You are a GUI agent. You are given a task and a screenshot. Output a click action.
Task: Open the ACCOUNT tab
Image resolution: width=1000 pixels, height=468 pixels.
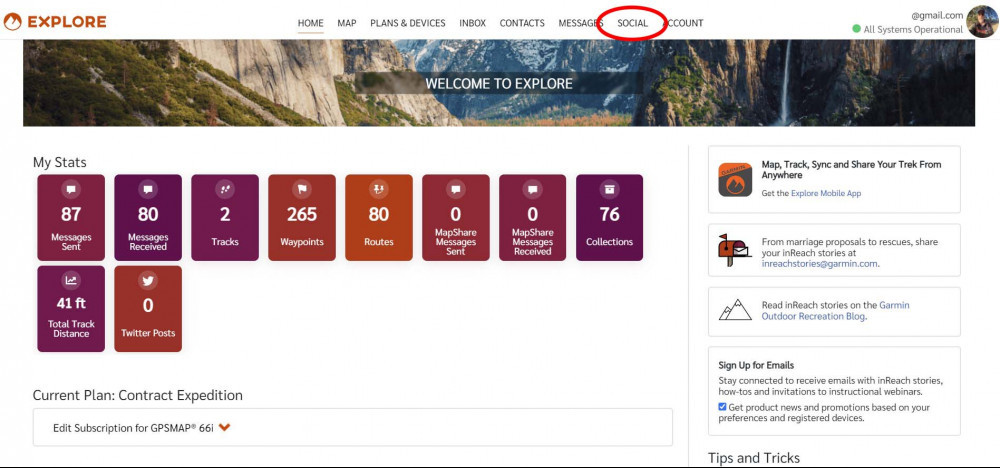pyautogui.click(x=683, y=23)
